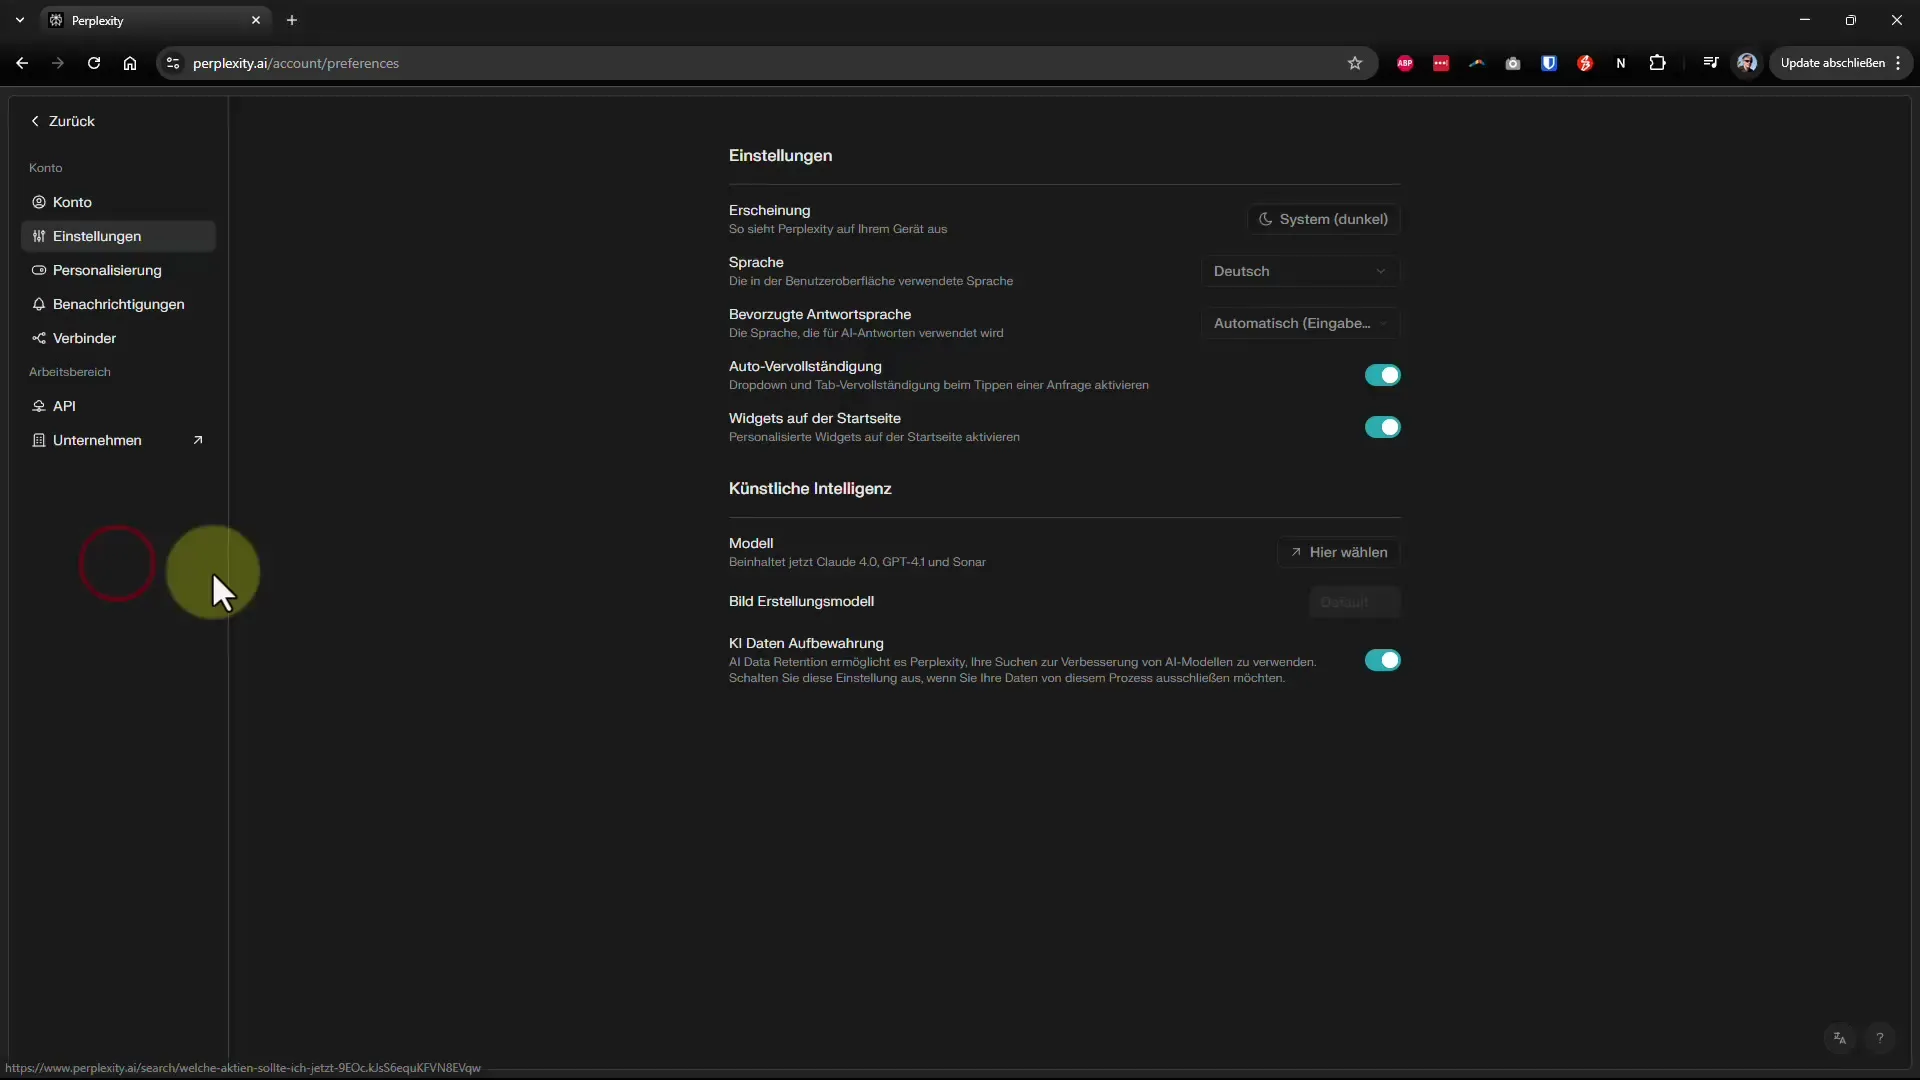1920x1080 pixels.
Task: Open the N extension icon
Action: [x=1621, y=63]
